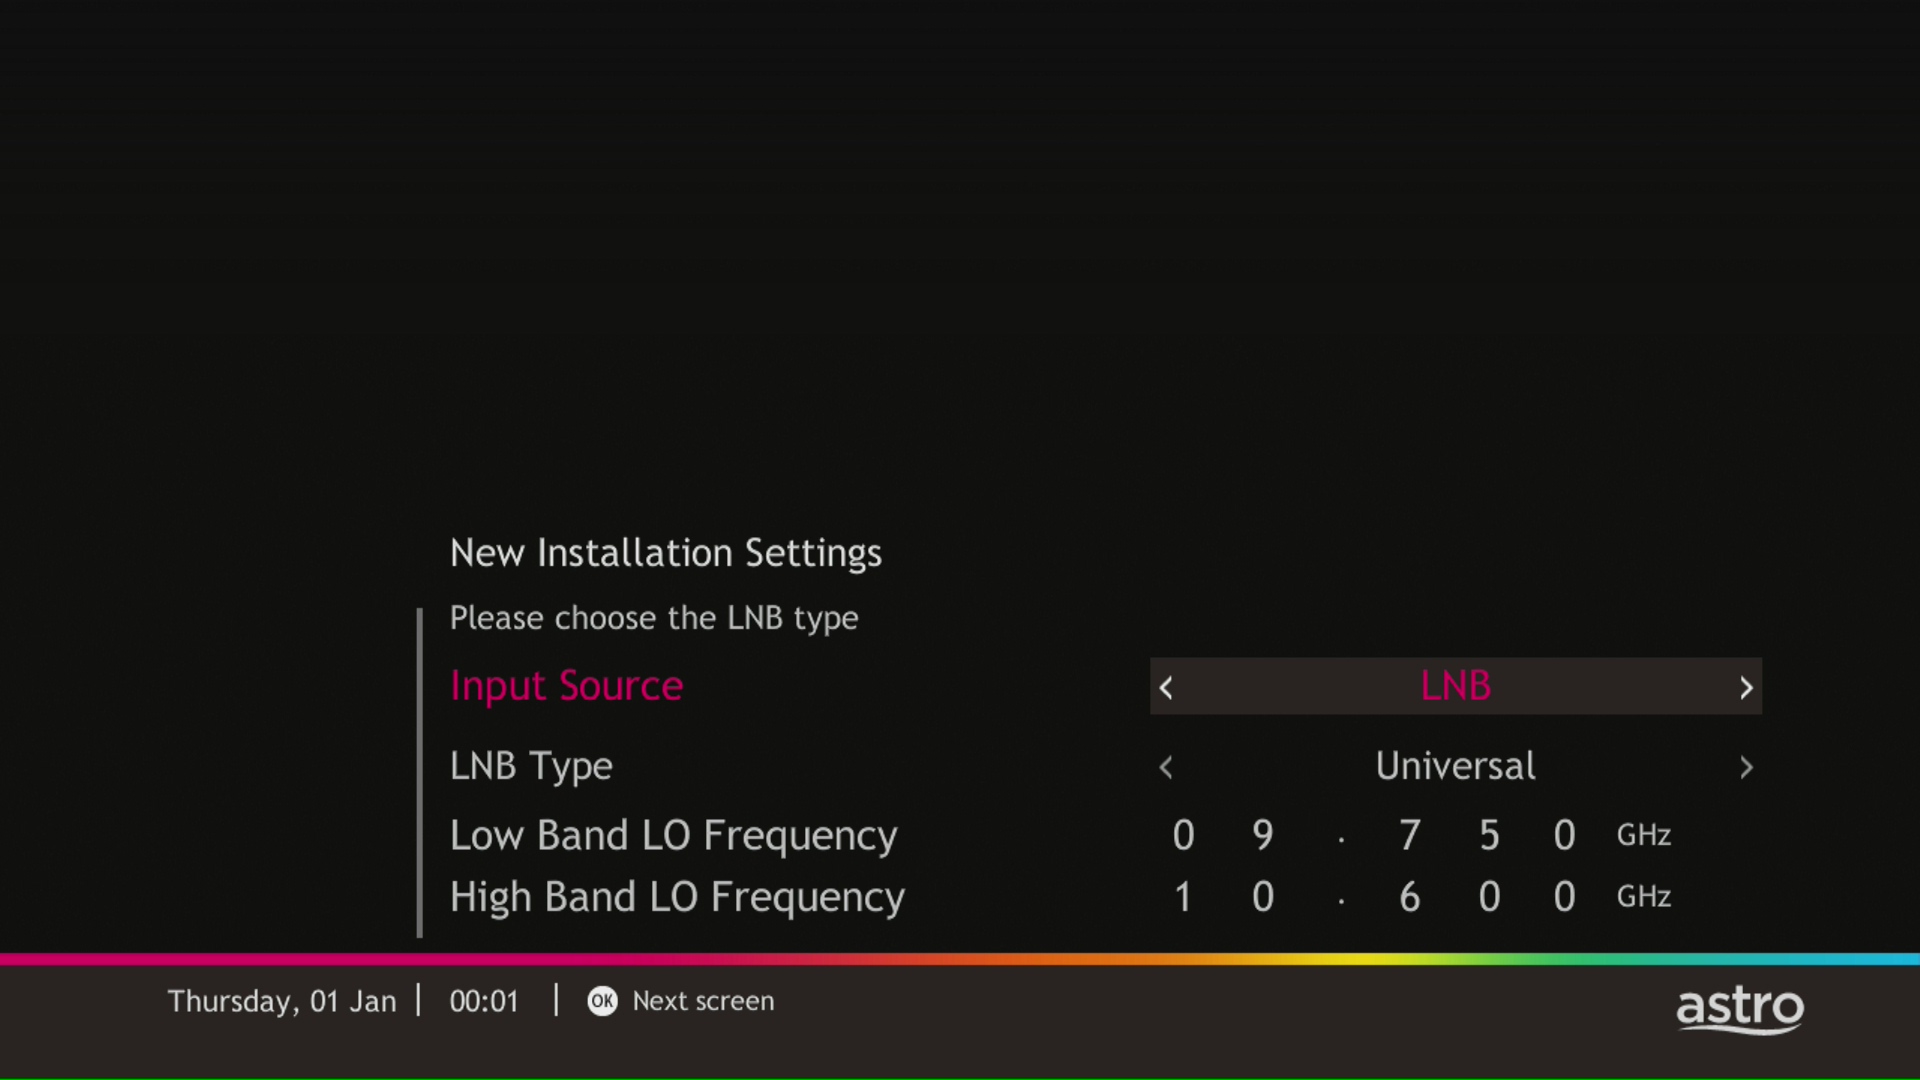The image size is (1920, 1080).
Task: Click the digit 6 in High Band frequency
Action: tap(1410, 897)
